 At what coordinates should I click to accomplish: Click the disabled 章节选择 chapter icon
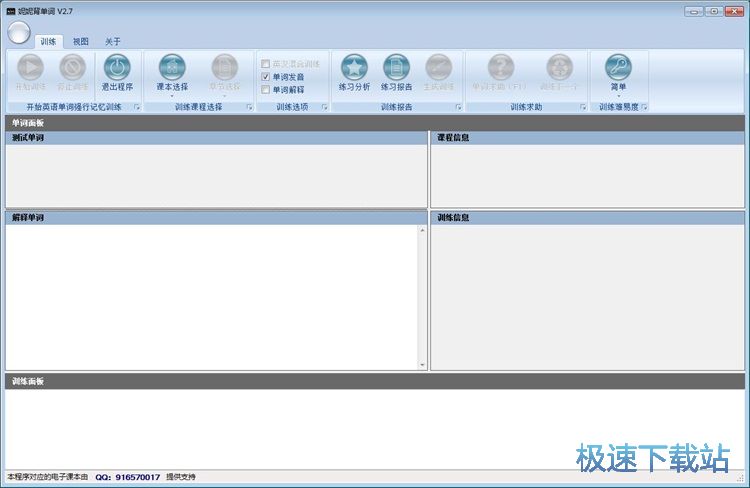[x=225, y=67]
